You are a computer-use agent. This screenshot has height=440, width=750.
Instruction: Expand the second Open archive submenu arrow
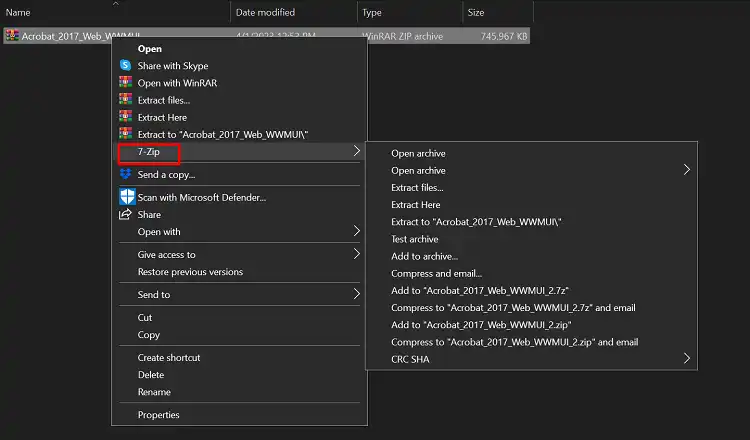pos(687,170)
